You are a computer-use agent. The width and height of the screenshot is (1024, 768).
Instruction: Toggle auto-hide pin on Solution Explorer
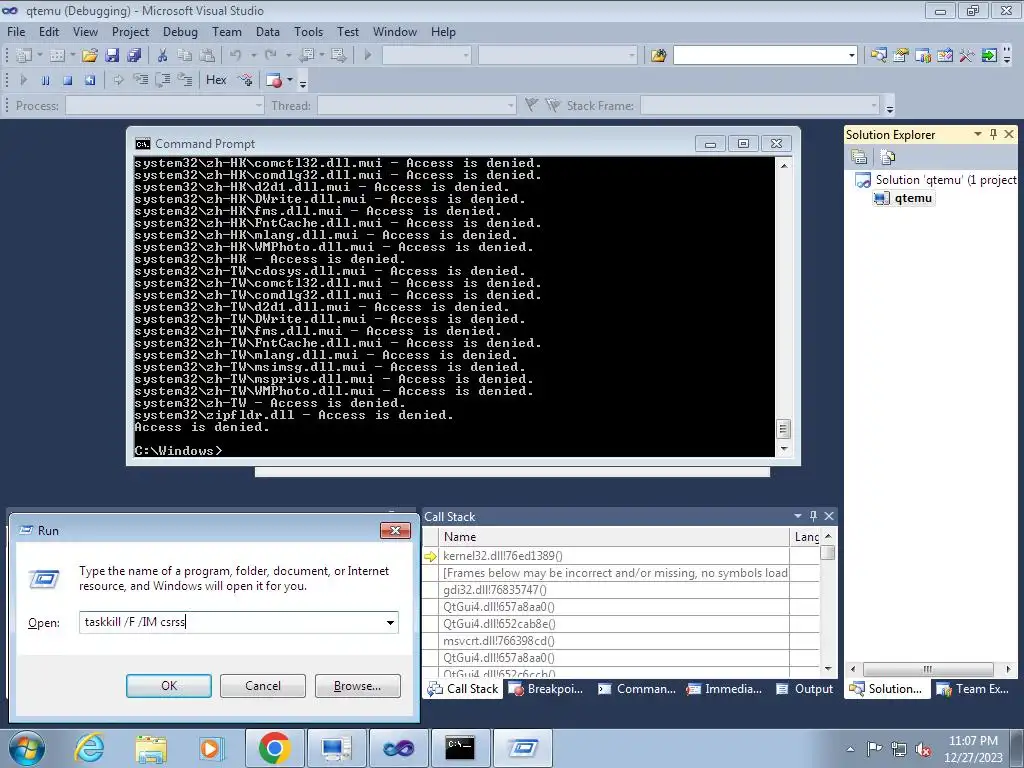point(993,134)
